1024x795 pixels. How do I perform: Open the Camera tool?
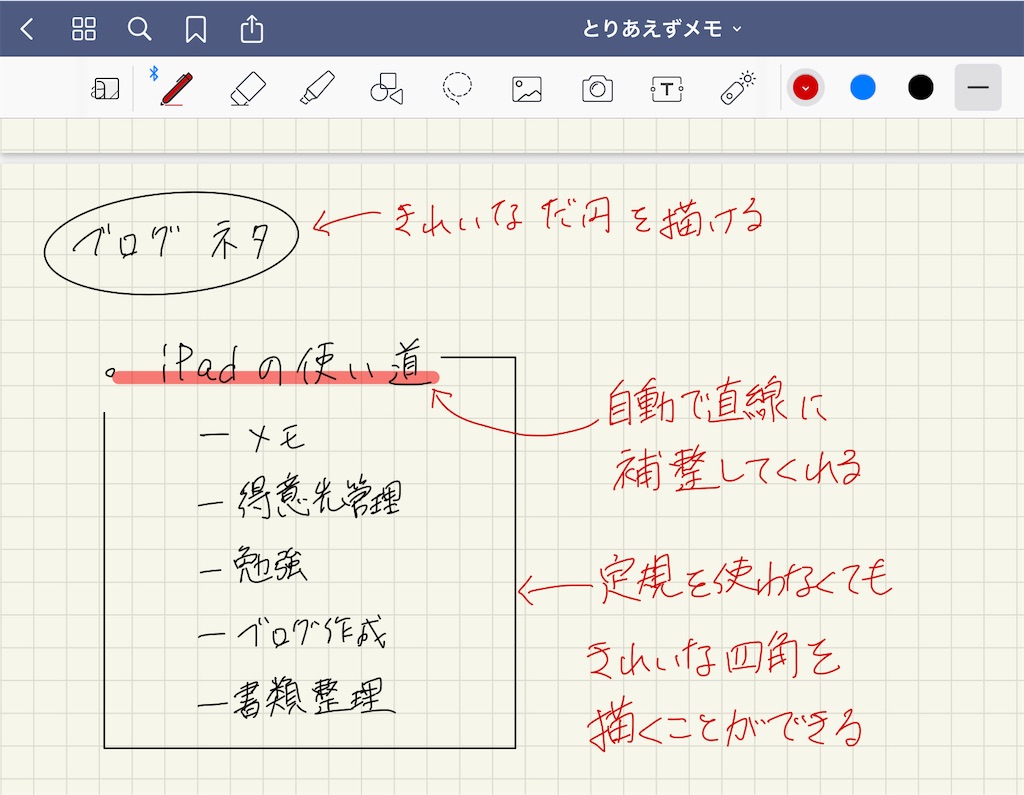click(597, 88)
